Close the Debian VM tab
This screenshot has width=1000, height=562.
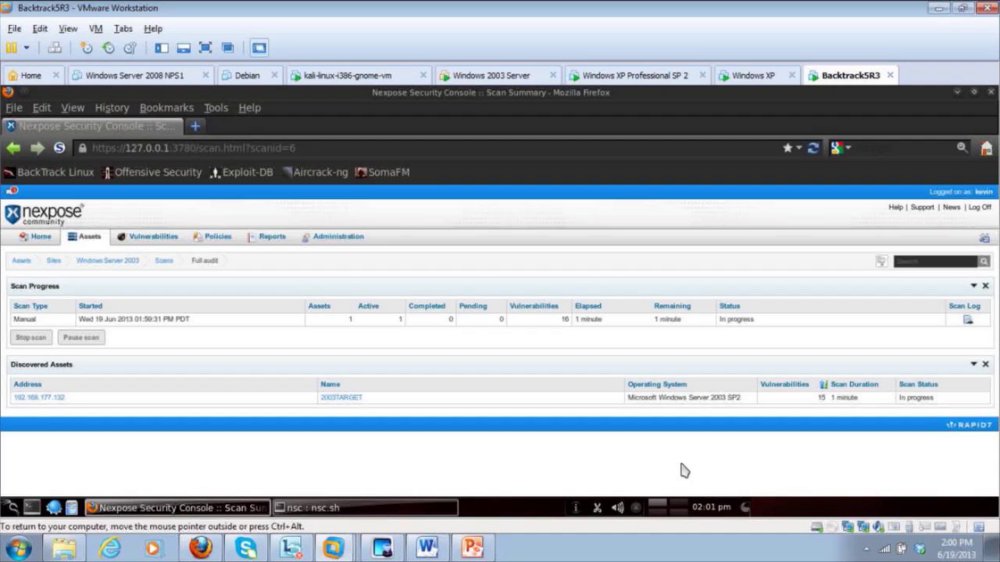274,75
